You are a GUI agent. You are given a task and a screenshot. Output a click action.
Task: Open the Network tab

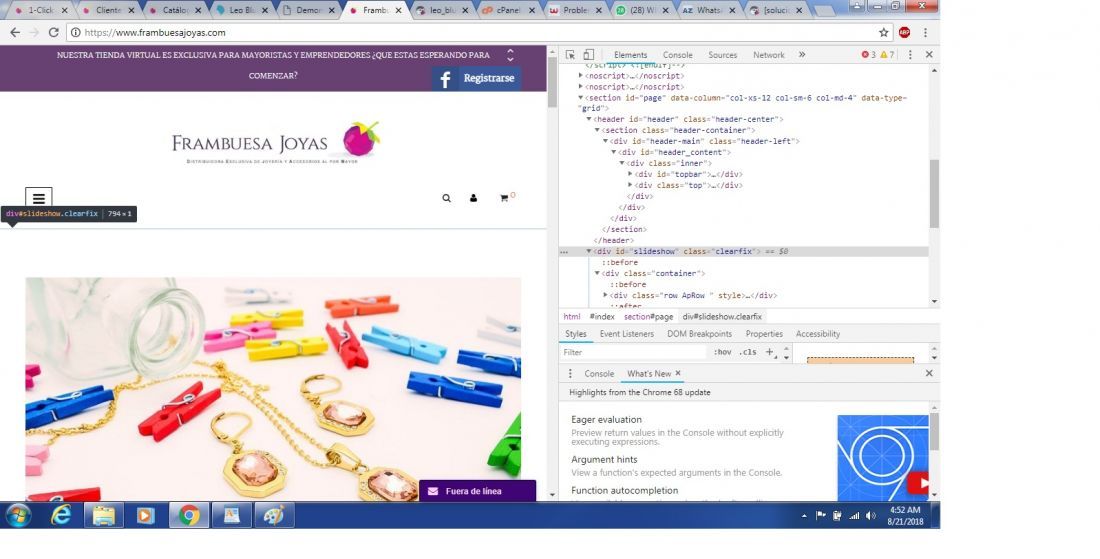point(769,55)
